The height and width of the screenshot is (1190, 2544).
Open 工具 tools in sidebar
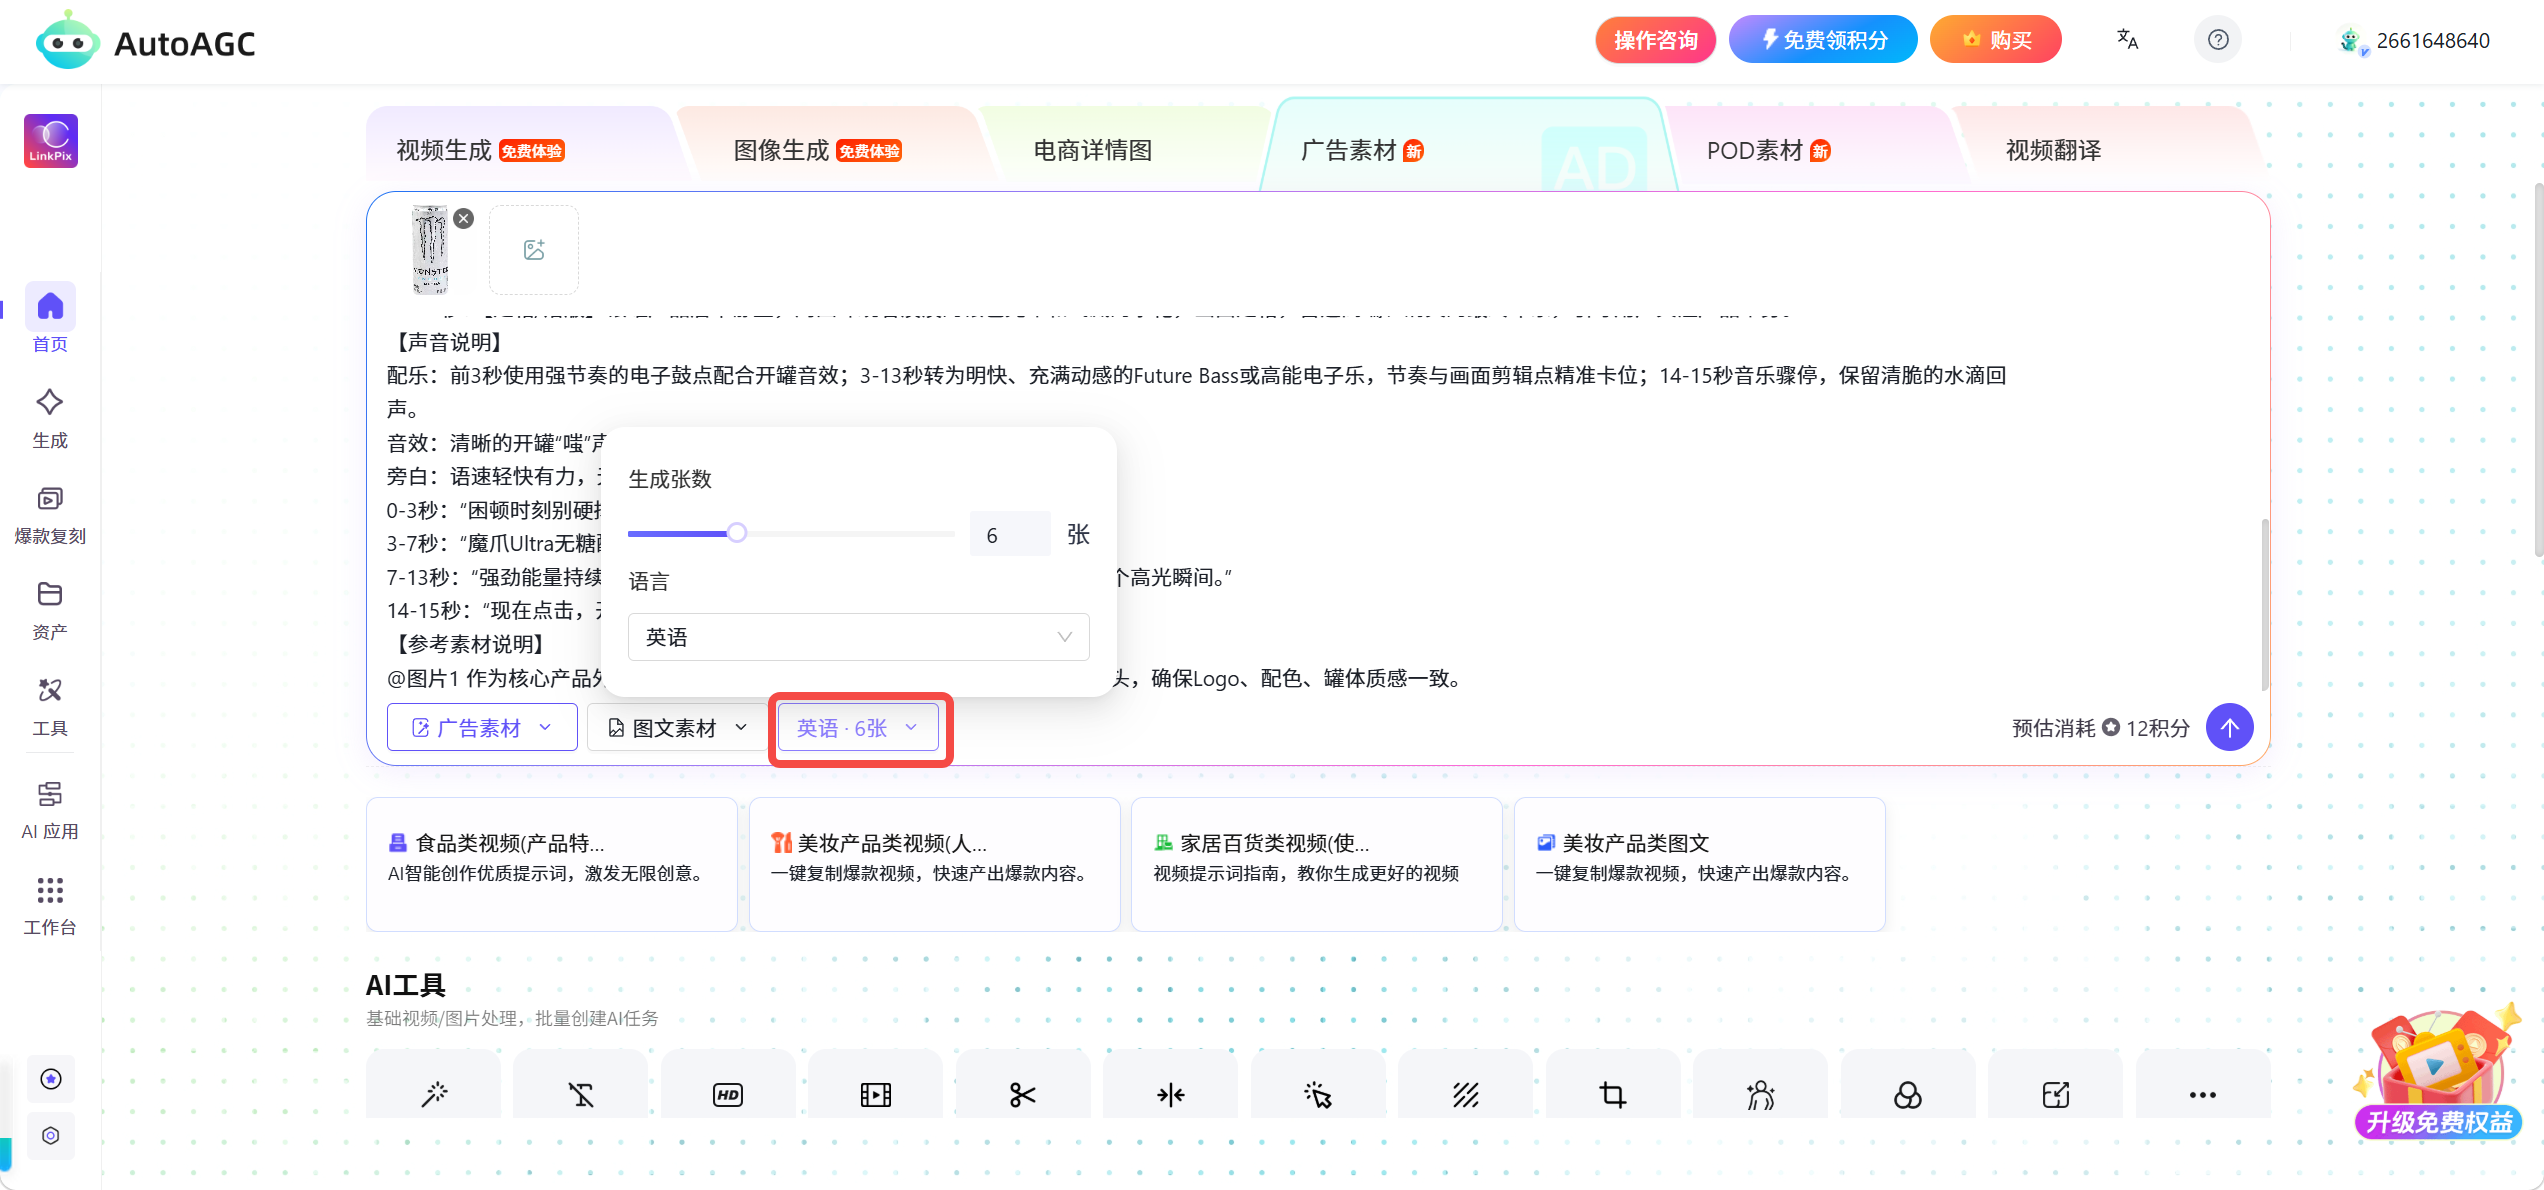click(x=50, y=706)
